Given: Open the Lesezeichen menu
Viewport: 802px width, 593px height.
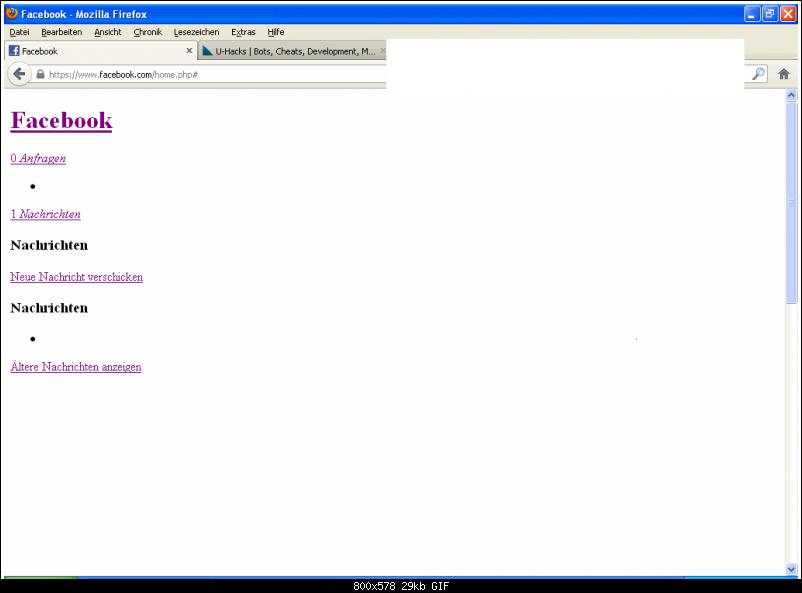Looking at the screenshot, I should (196, 32).
